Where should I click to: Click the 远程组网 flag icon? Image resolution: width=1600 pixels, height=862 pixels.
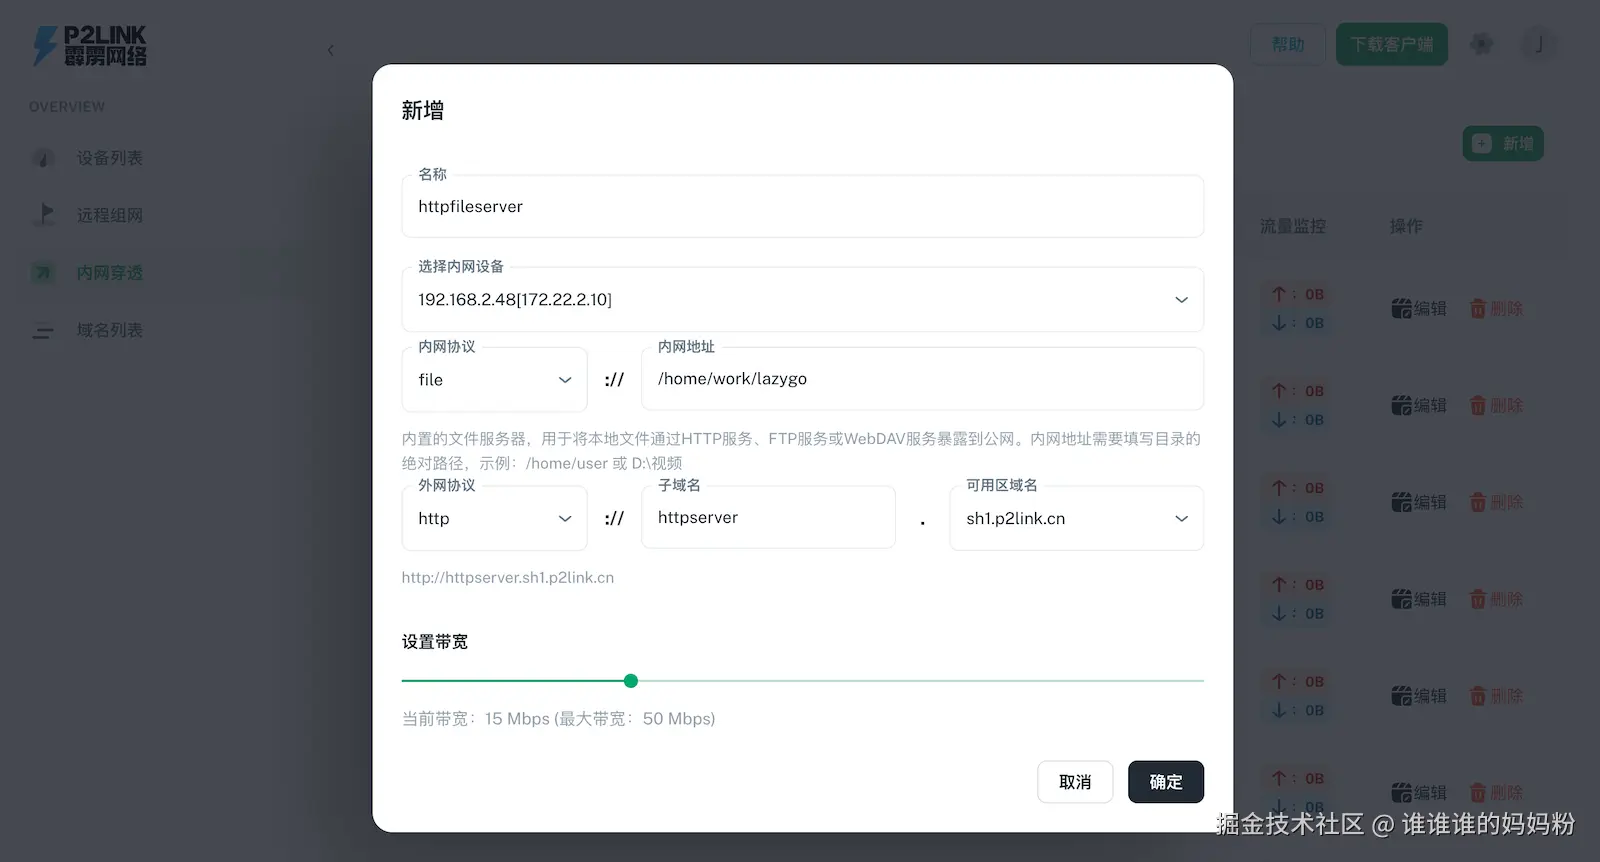[43, 215]
